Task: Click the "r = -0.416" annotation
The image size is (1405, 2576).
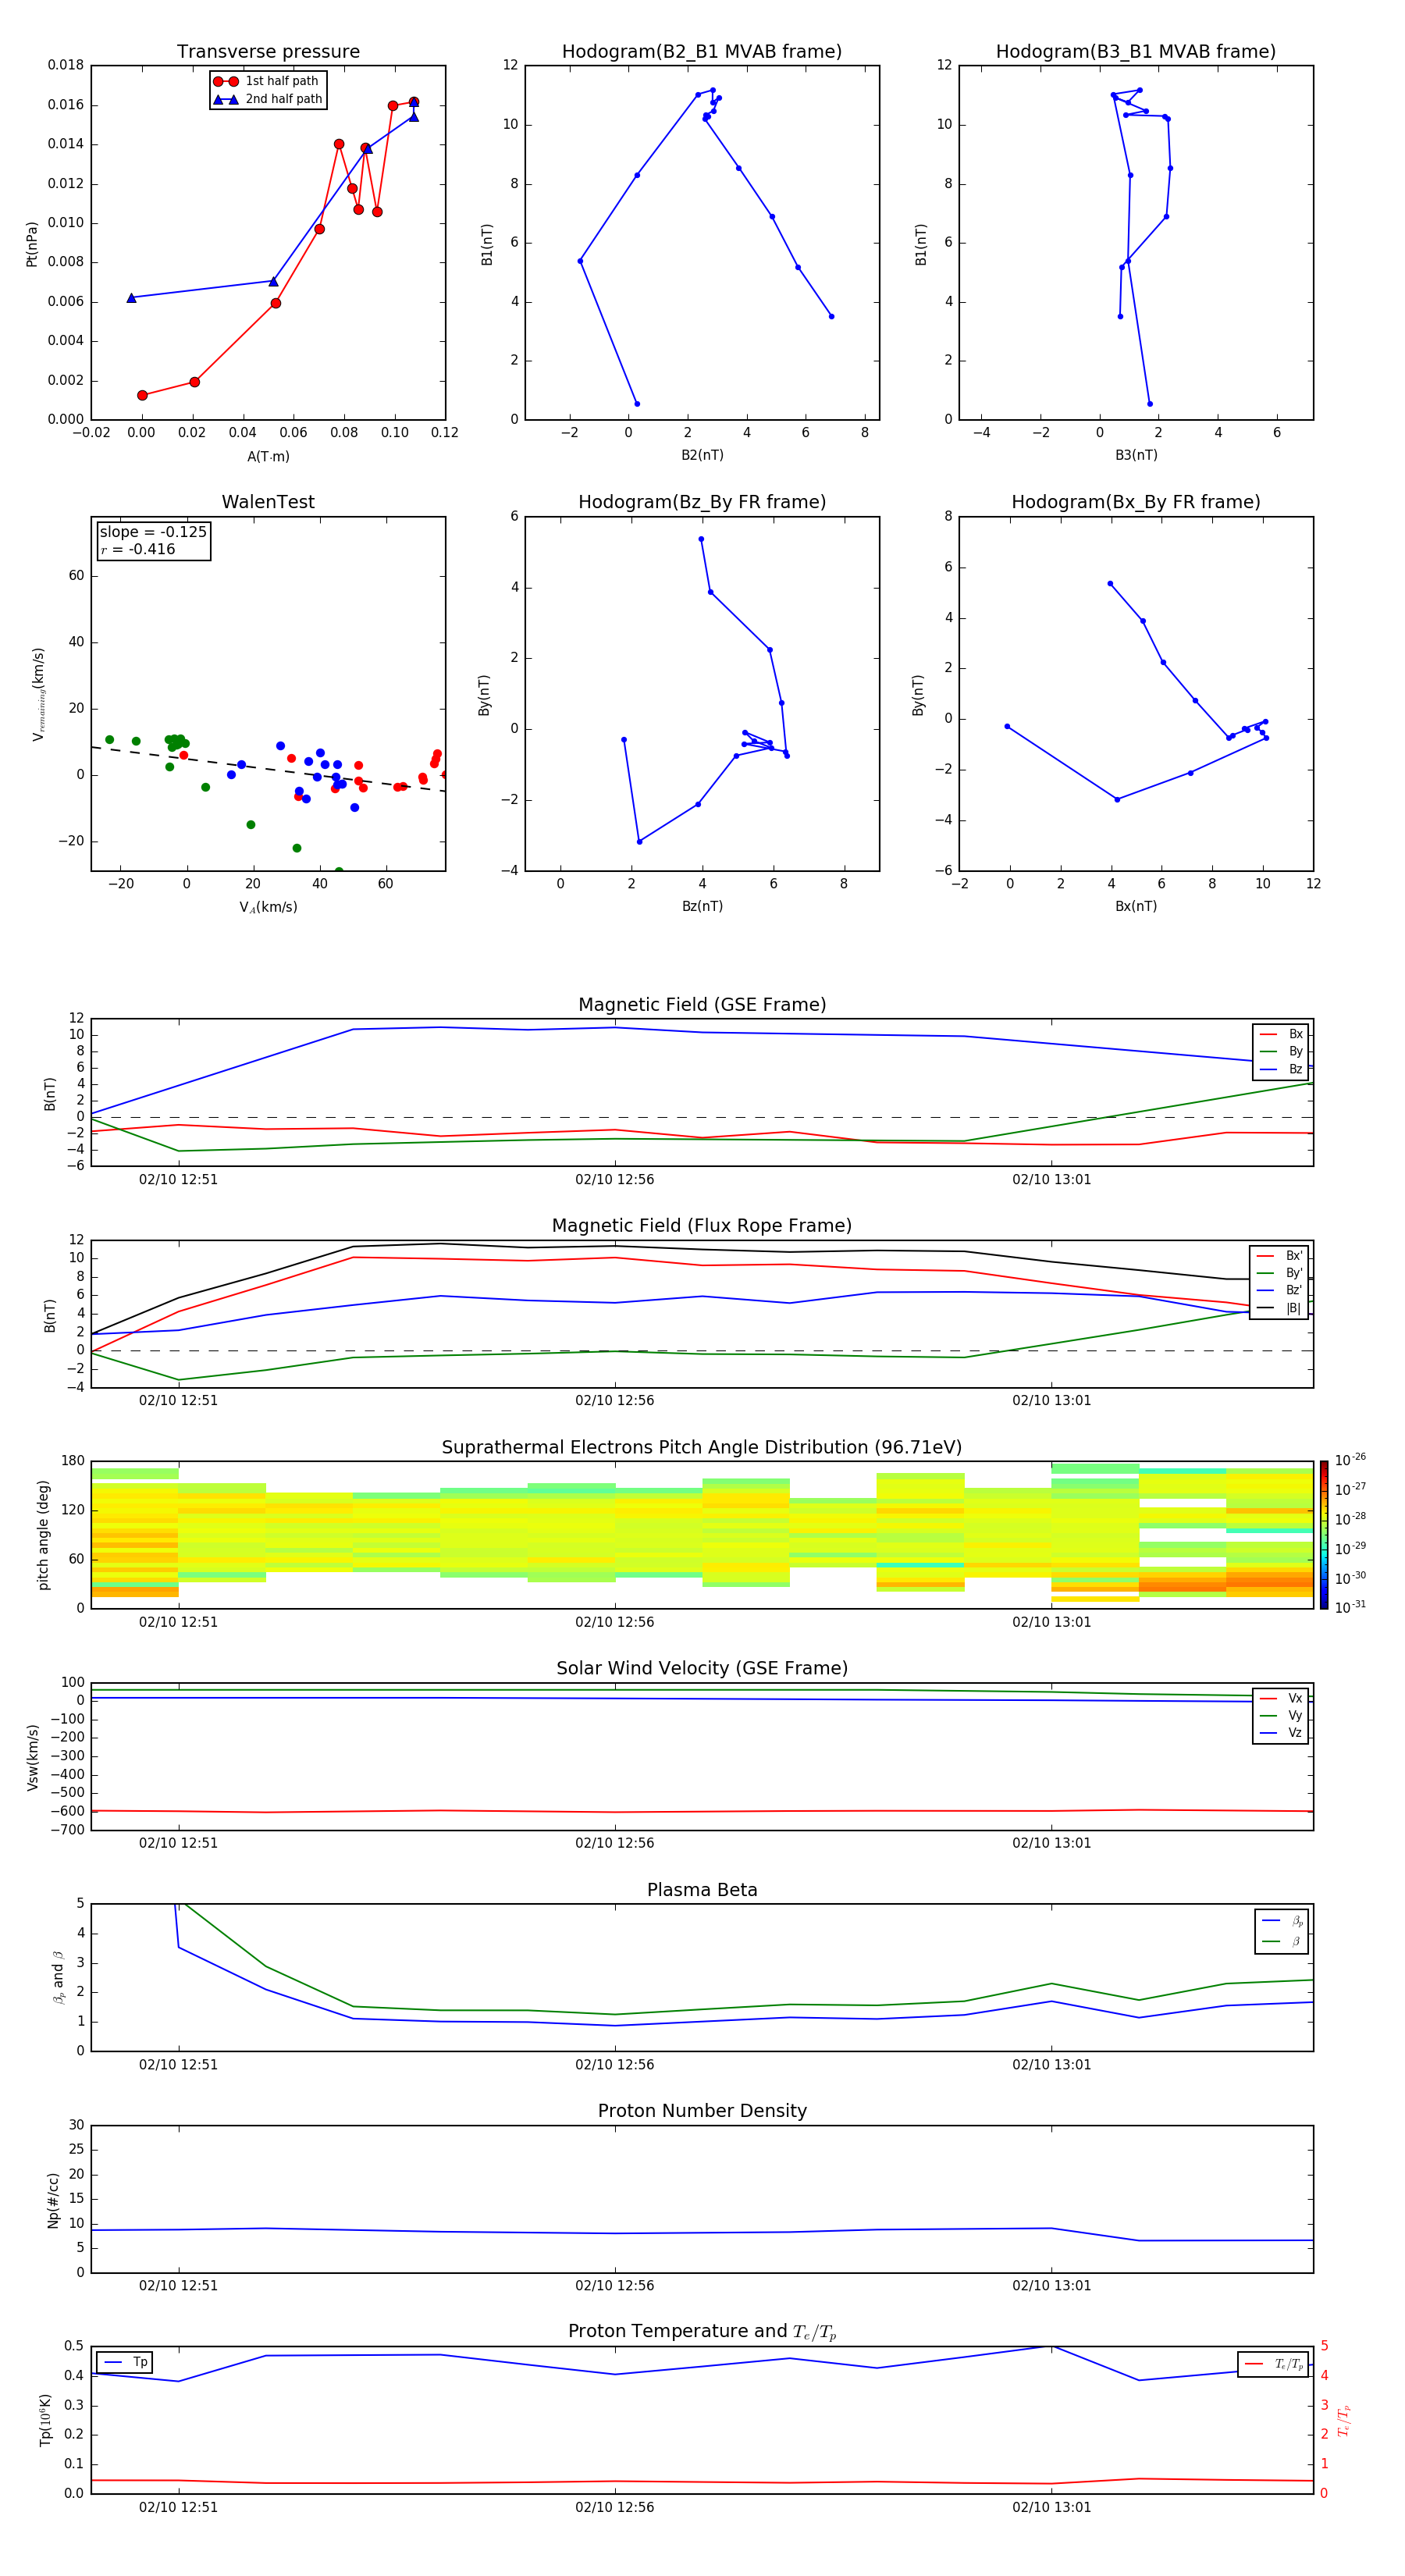Action: click(138, 549)
